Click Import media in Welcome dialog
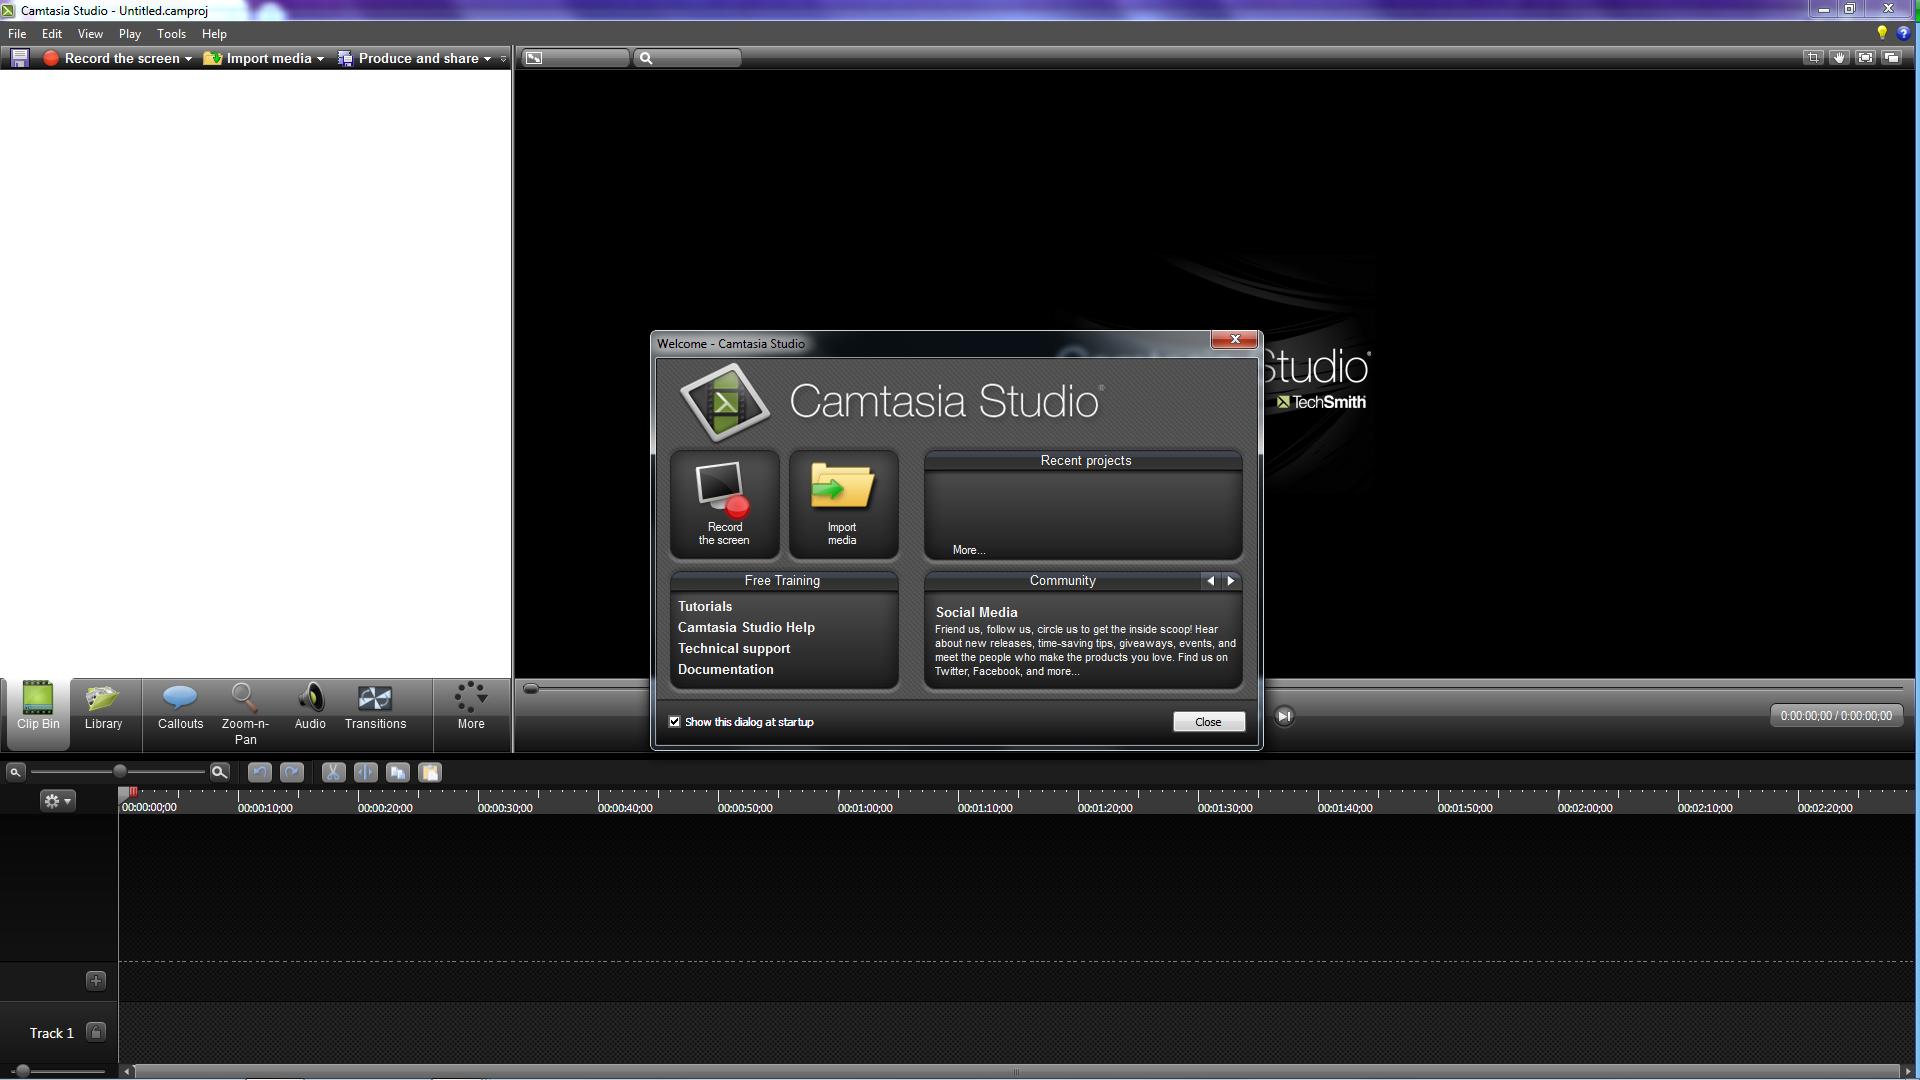1920x1080 pixels. pos(843,504)
